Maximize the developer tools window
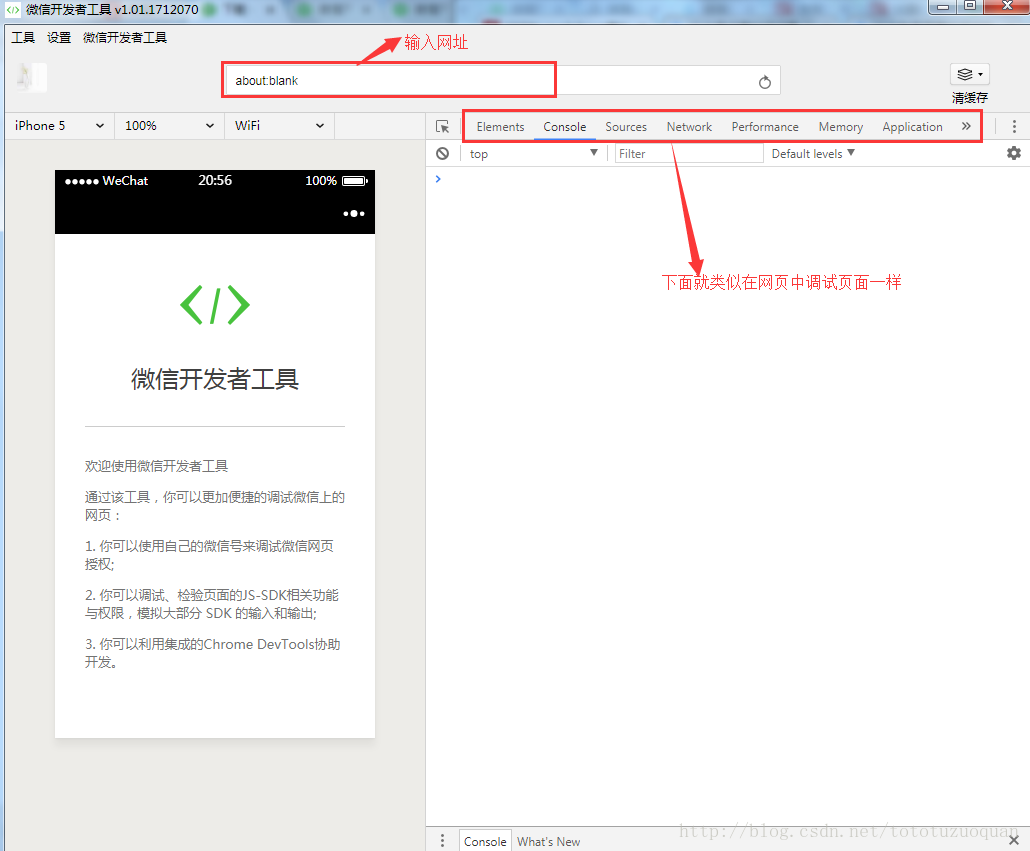This screenshot has width=1030, height=851. point(970,6)
